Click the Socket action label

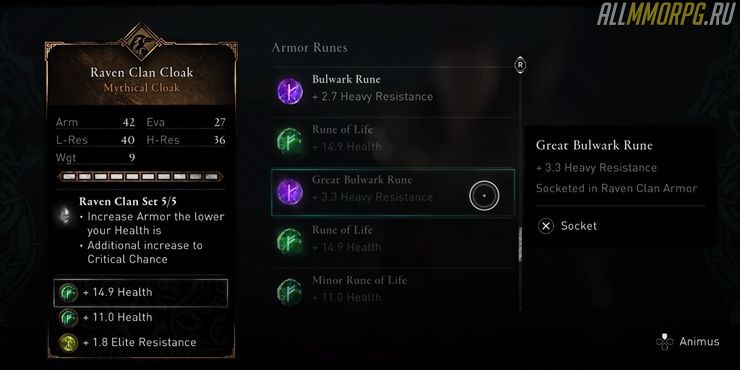(x=579, y=226)
